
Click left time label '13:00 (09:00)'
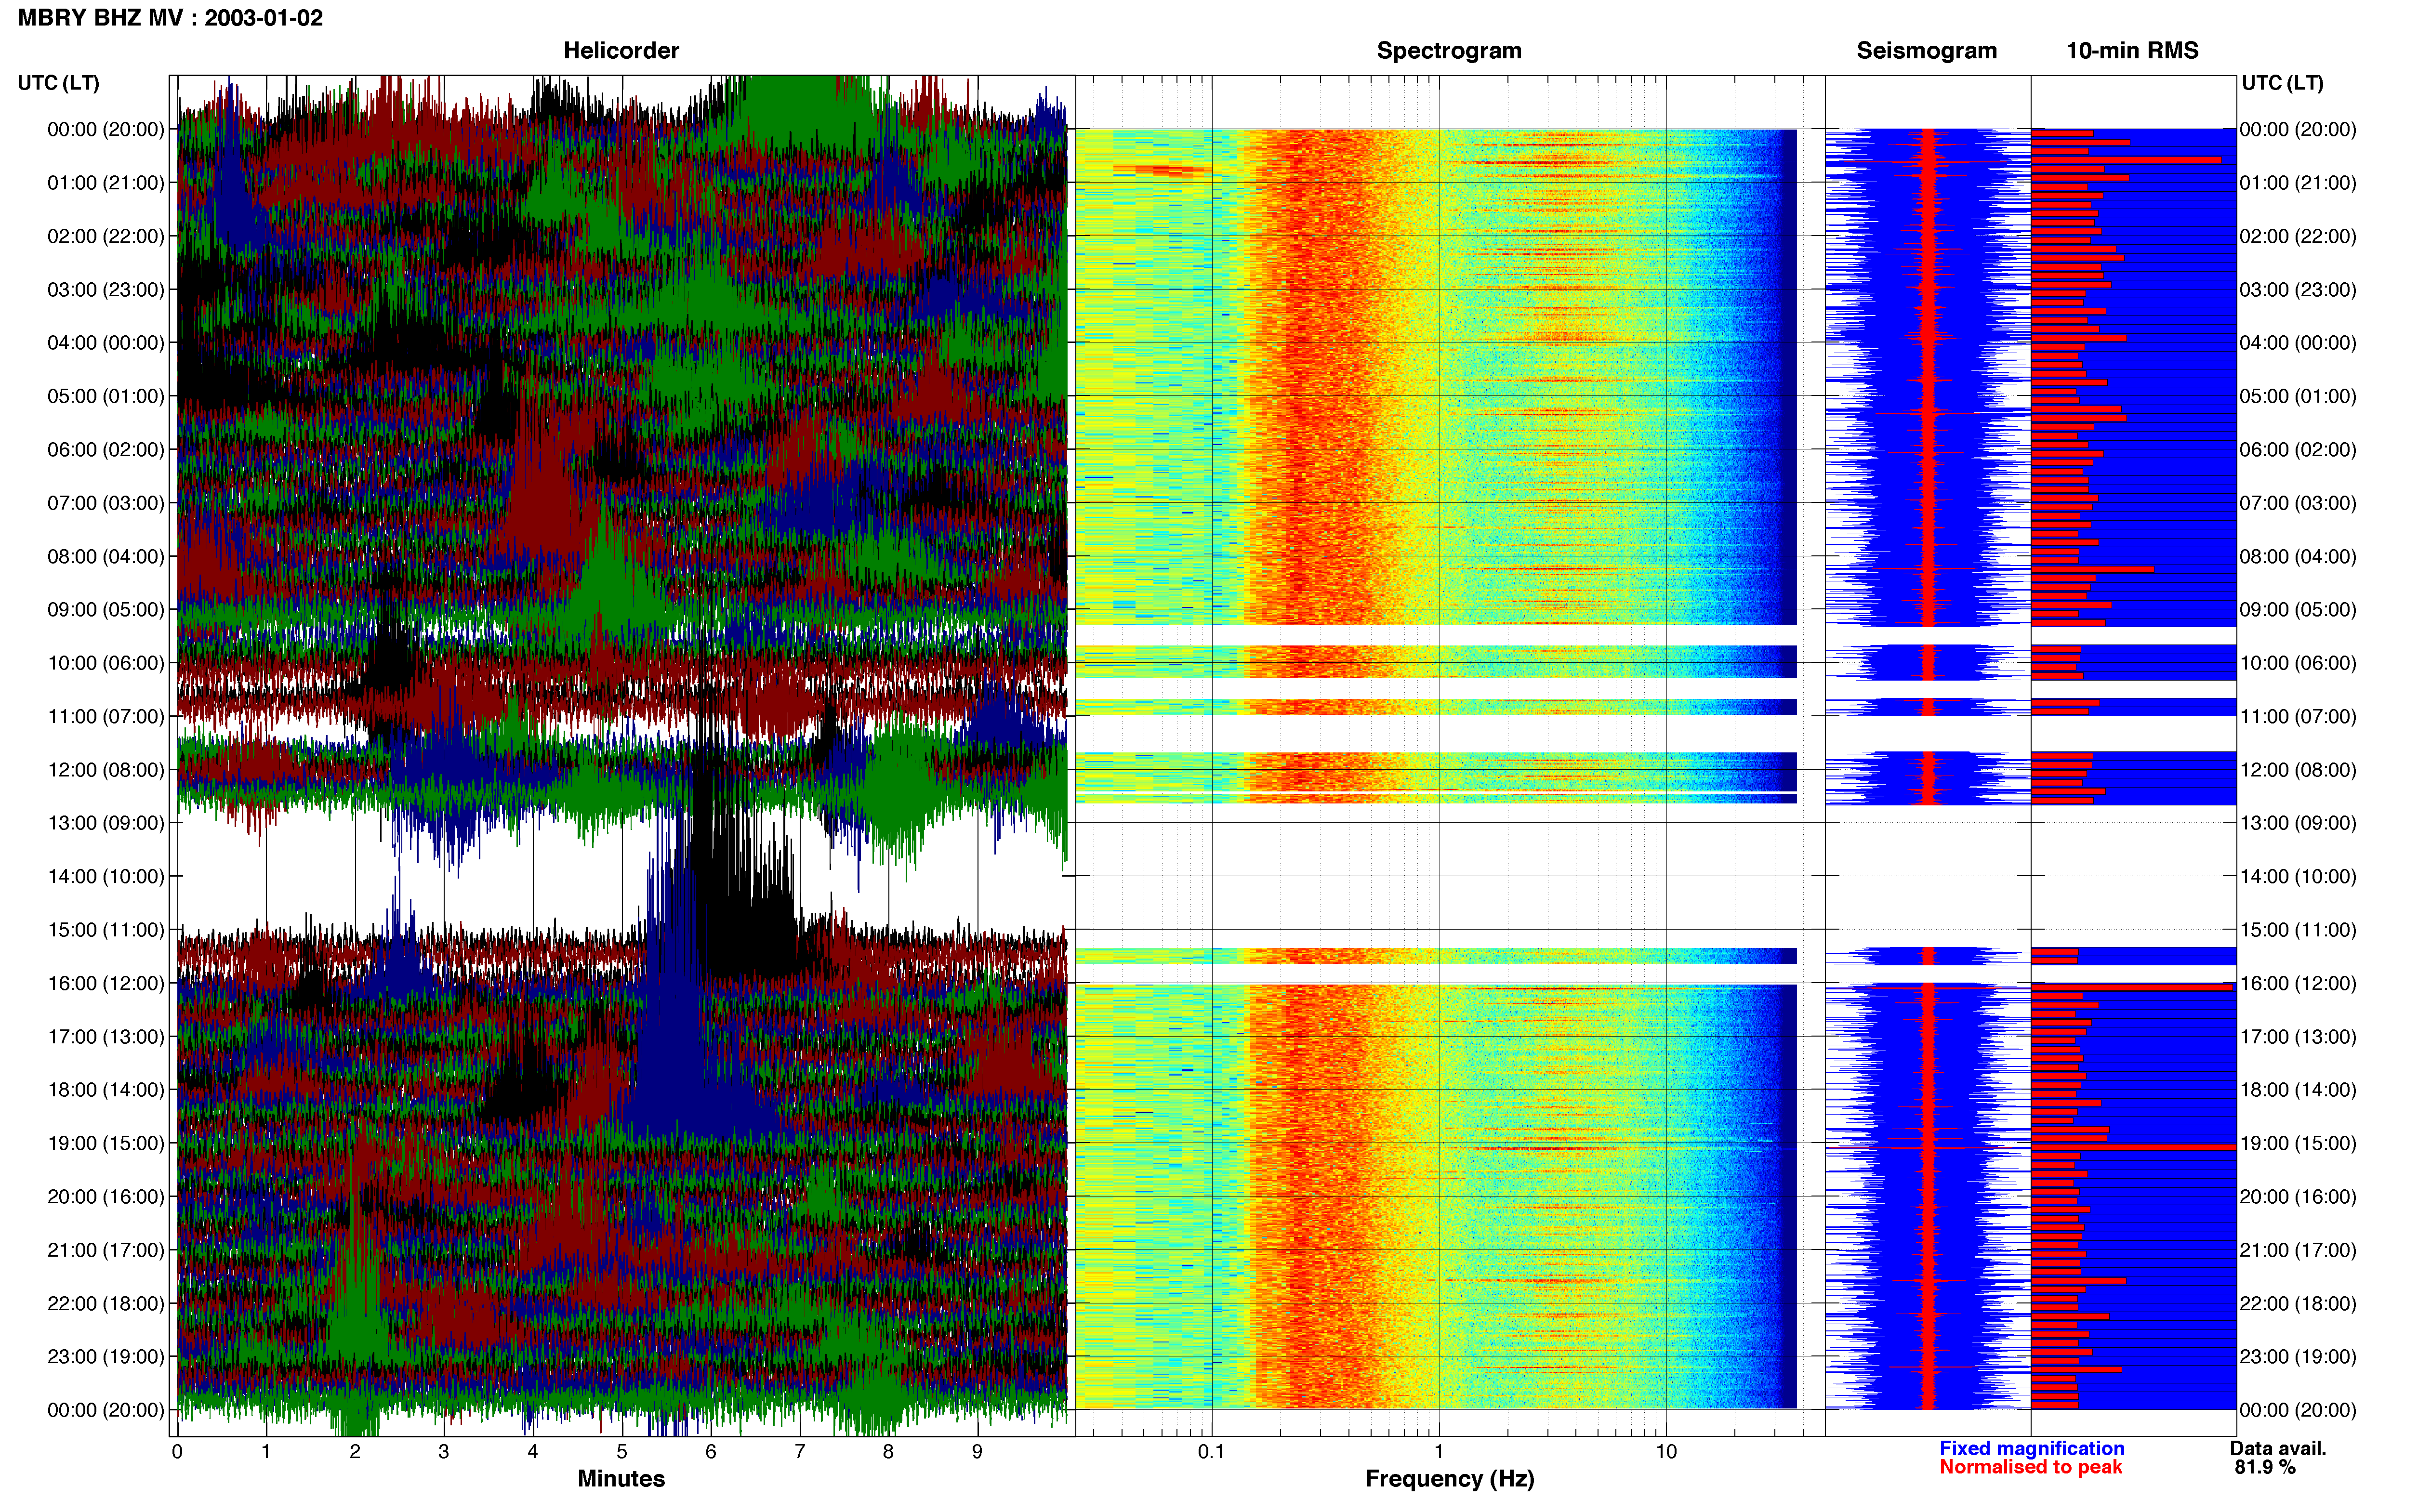(x=106, y=823)
